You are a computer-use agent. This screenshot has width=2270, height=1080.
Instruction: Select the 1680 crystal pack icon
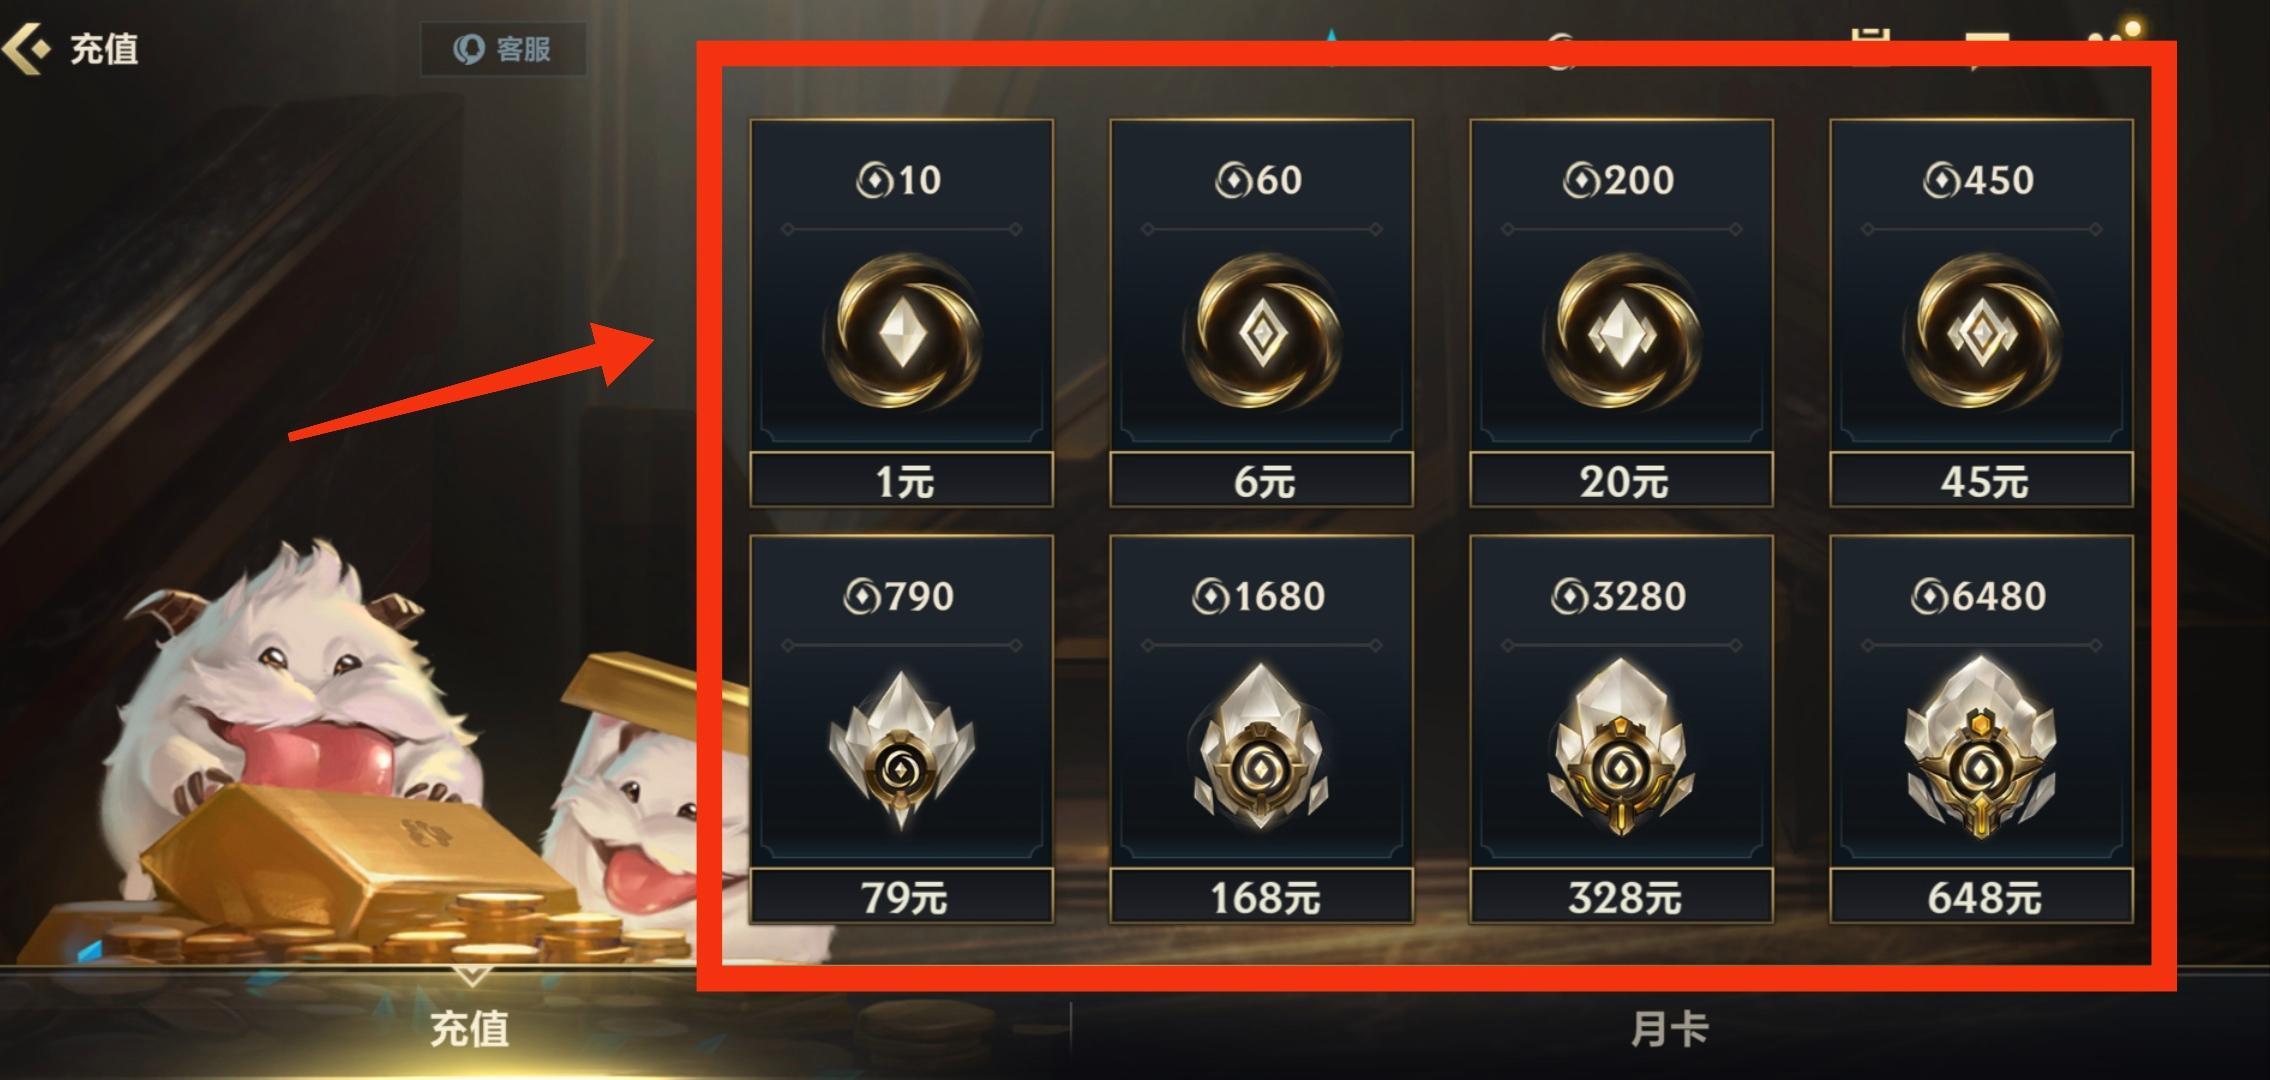tap(1262, 746)
